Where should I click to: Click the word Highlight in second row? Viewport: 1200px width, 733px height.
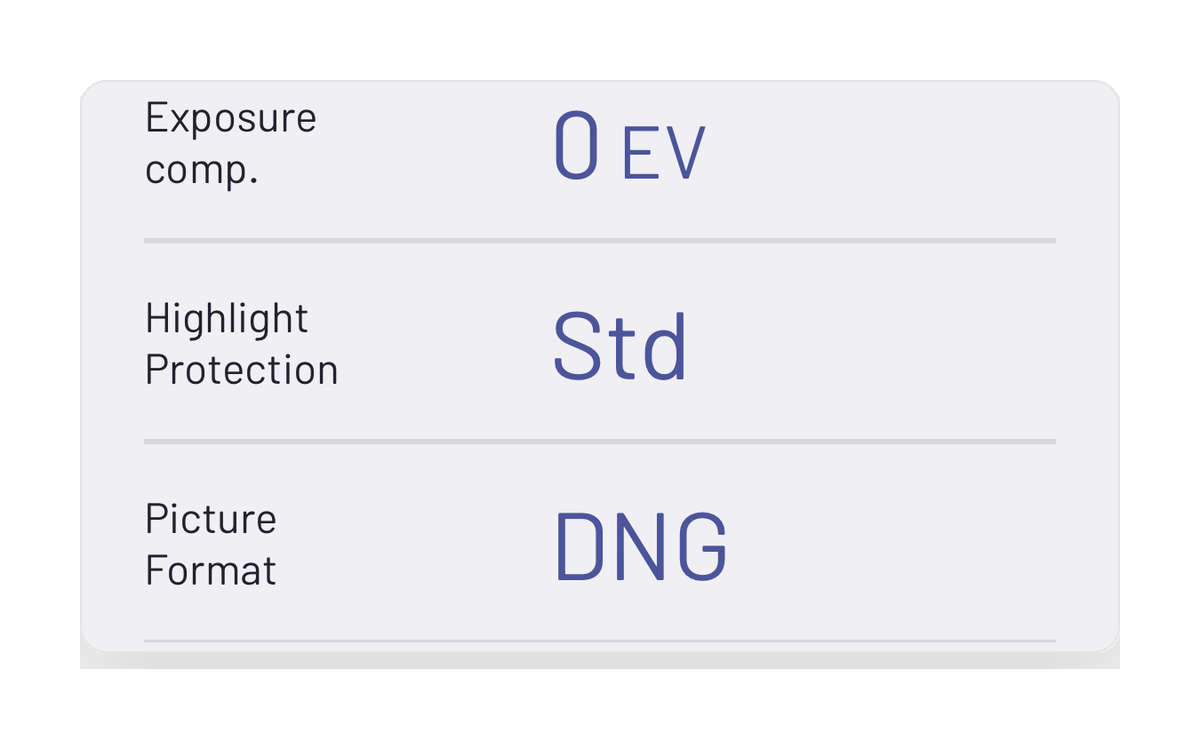pos(227,318)
